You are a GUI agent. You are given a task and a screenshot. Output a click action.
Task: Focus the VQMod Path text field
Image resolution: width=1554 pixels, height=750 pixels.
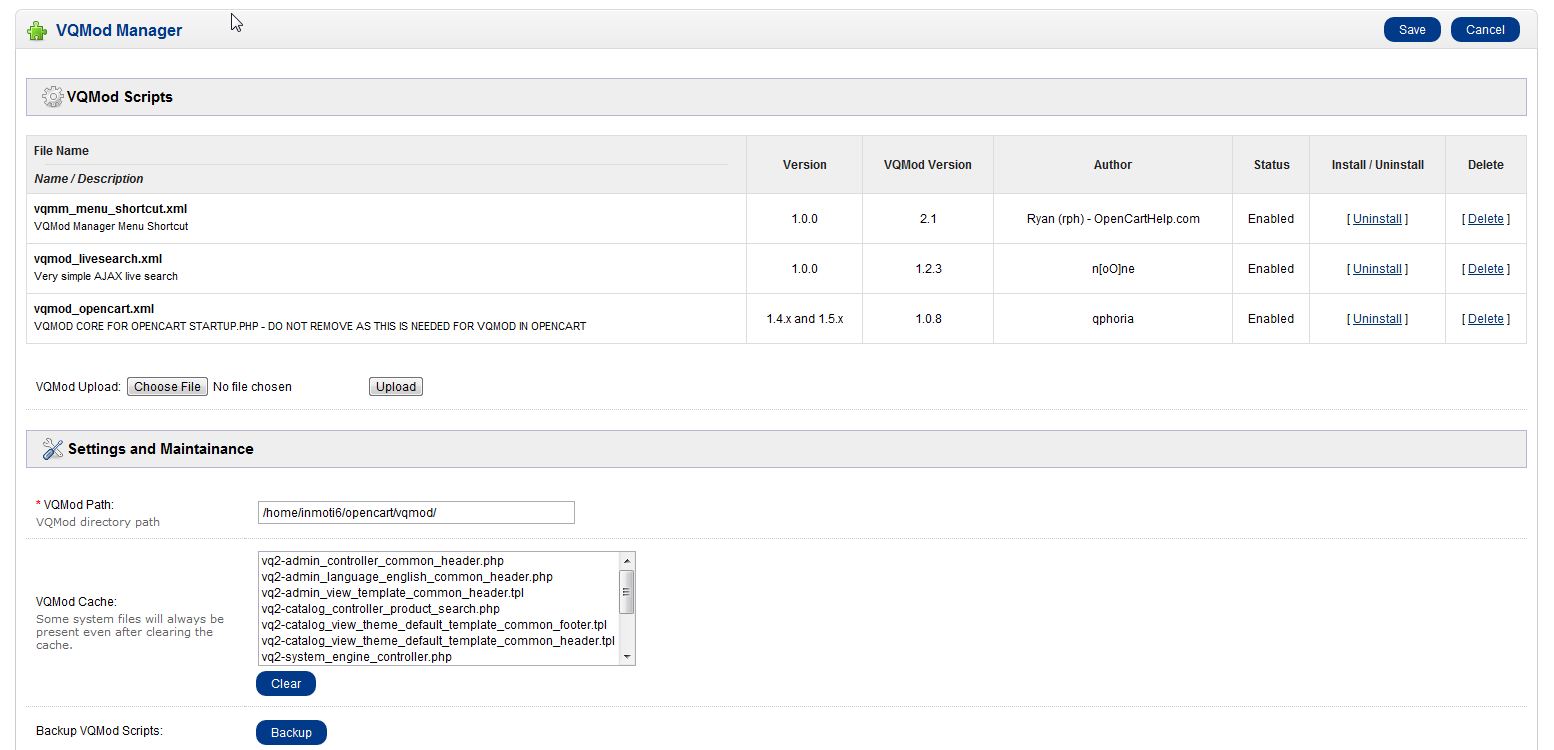(x=416, y=513)
